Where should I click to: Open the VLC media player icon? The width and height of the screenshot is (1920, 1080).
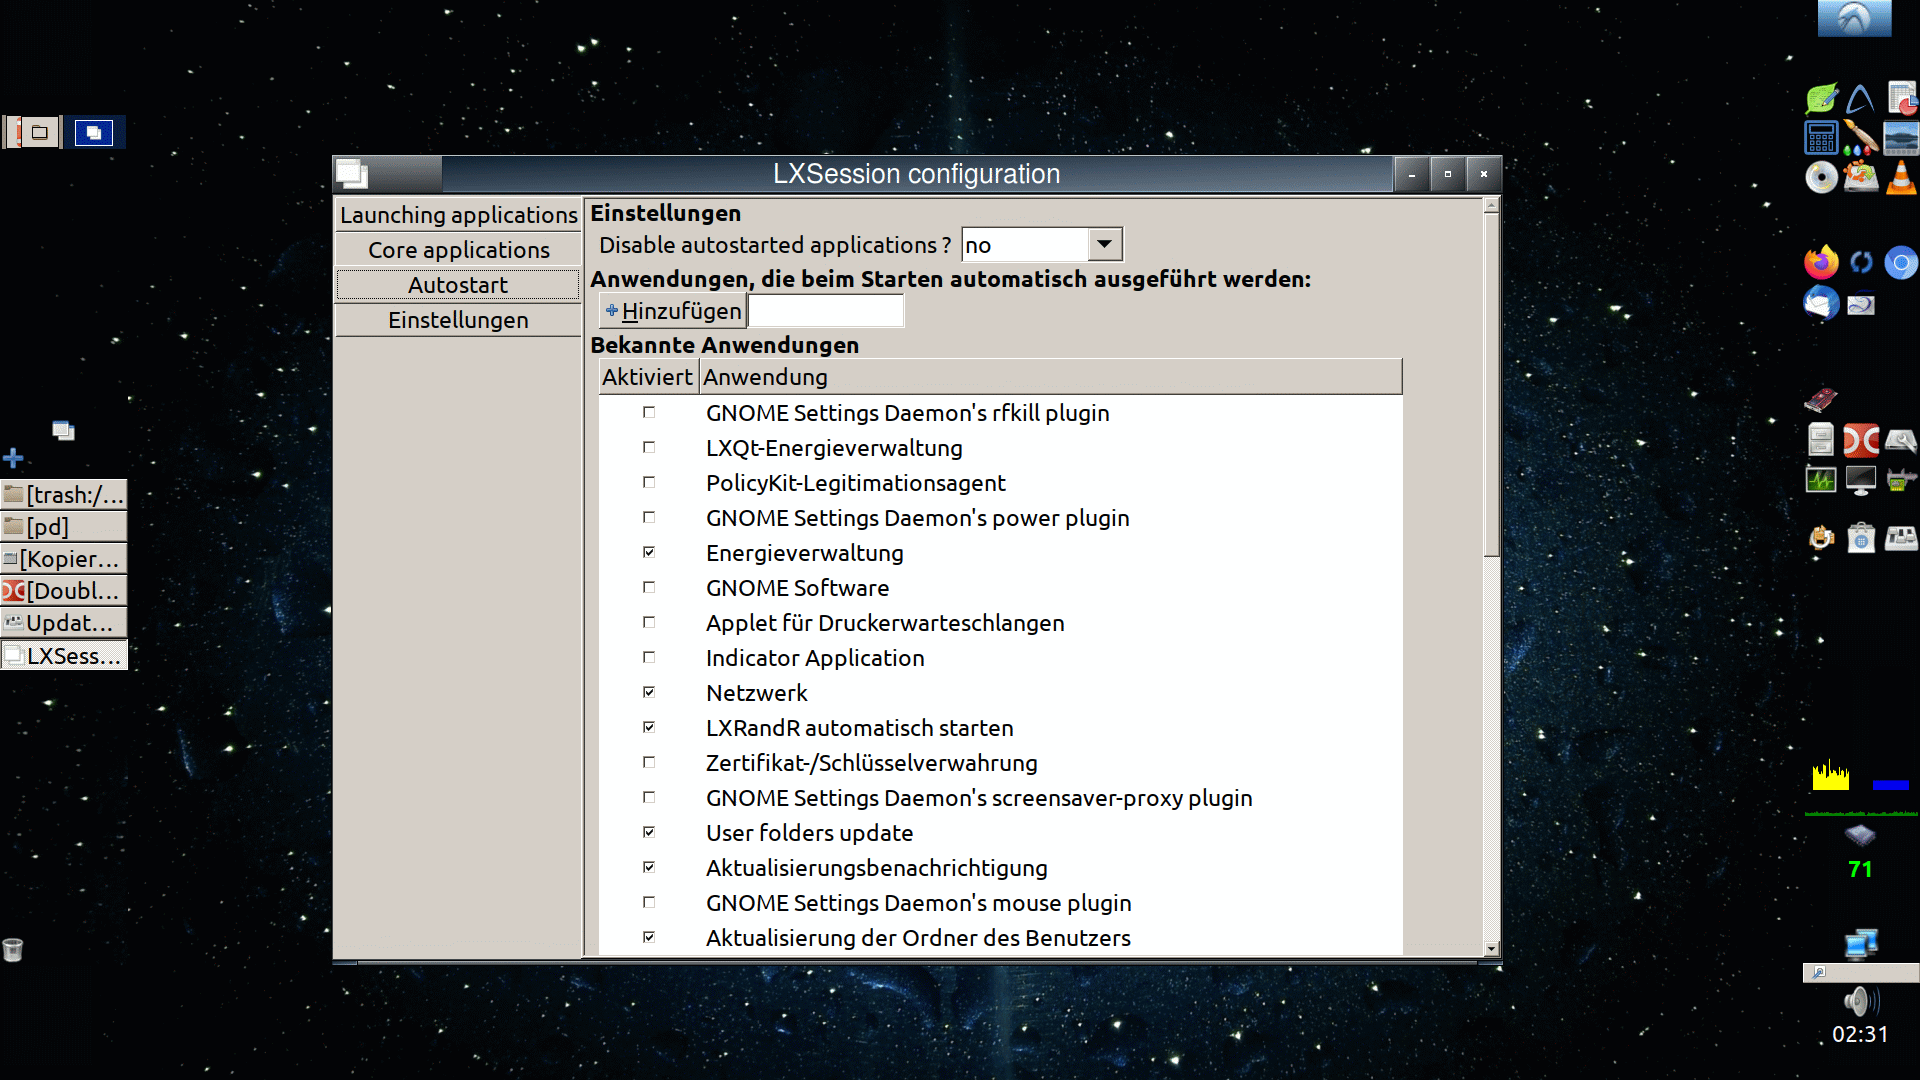[x=1900, y=178]
